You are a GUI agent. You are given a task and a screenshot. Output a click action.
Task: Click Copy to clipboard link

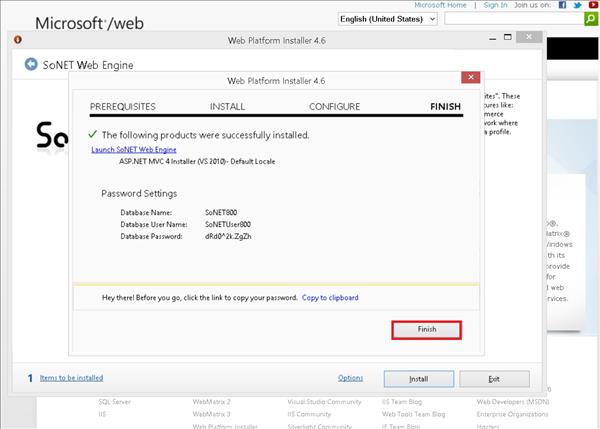point(330,298)
